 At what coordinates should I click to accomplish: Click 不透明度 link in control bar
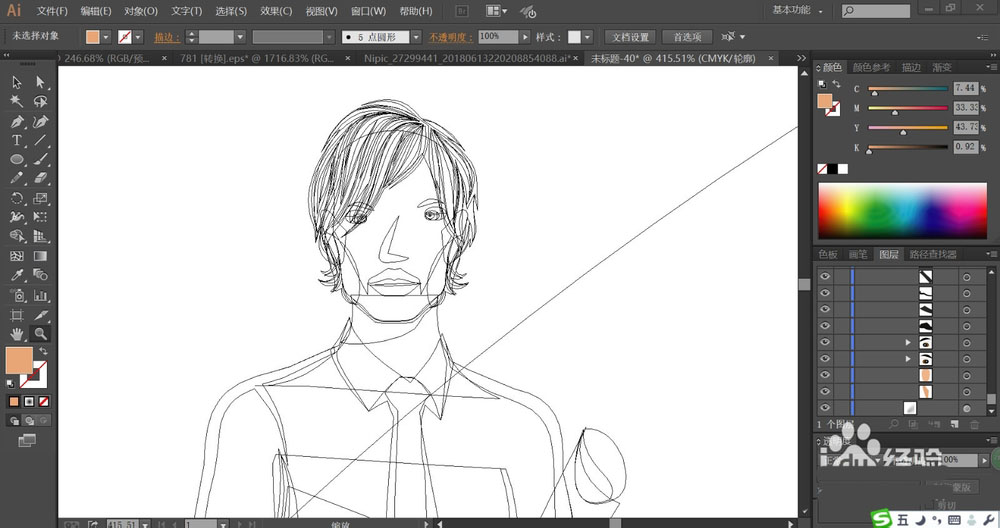tap(450, 37)
